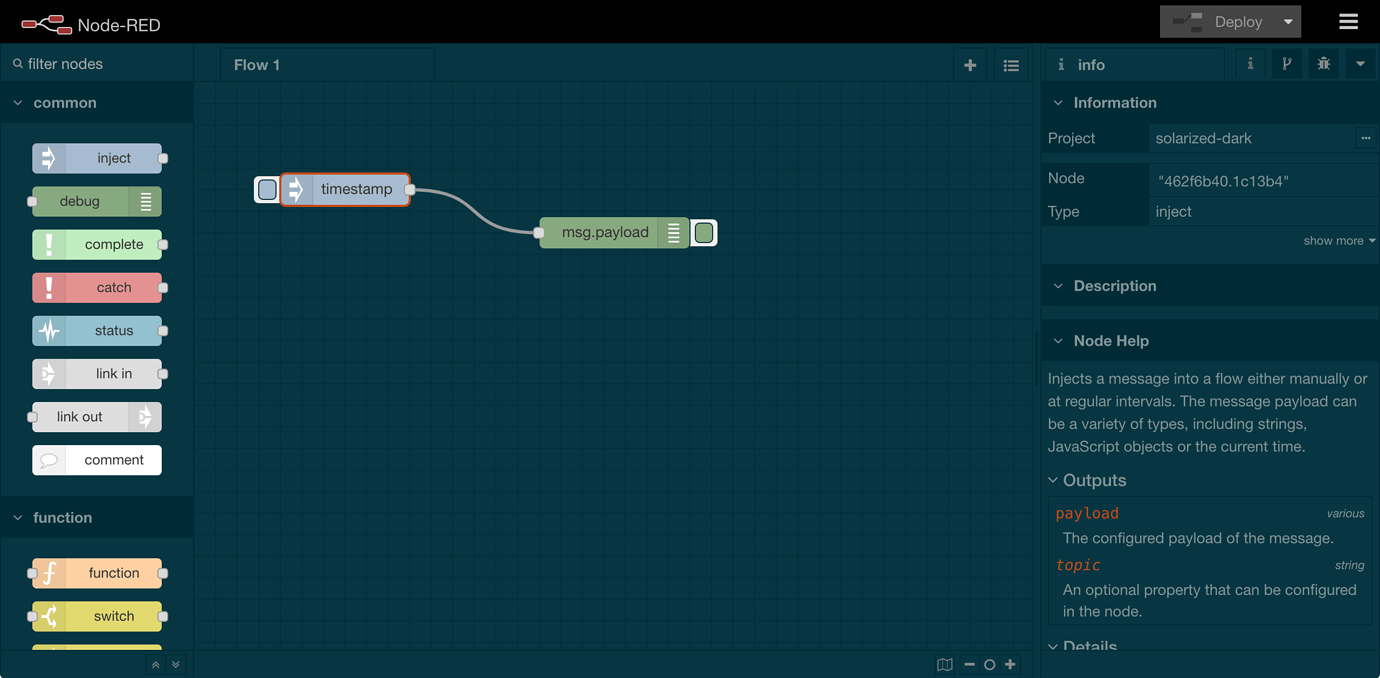Image resolution: width=1380 pixels, height=678 pixels.
Task: Toggle the navigator minimap icon near the zoom controls
Action: [944, 664]
